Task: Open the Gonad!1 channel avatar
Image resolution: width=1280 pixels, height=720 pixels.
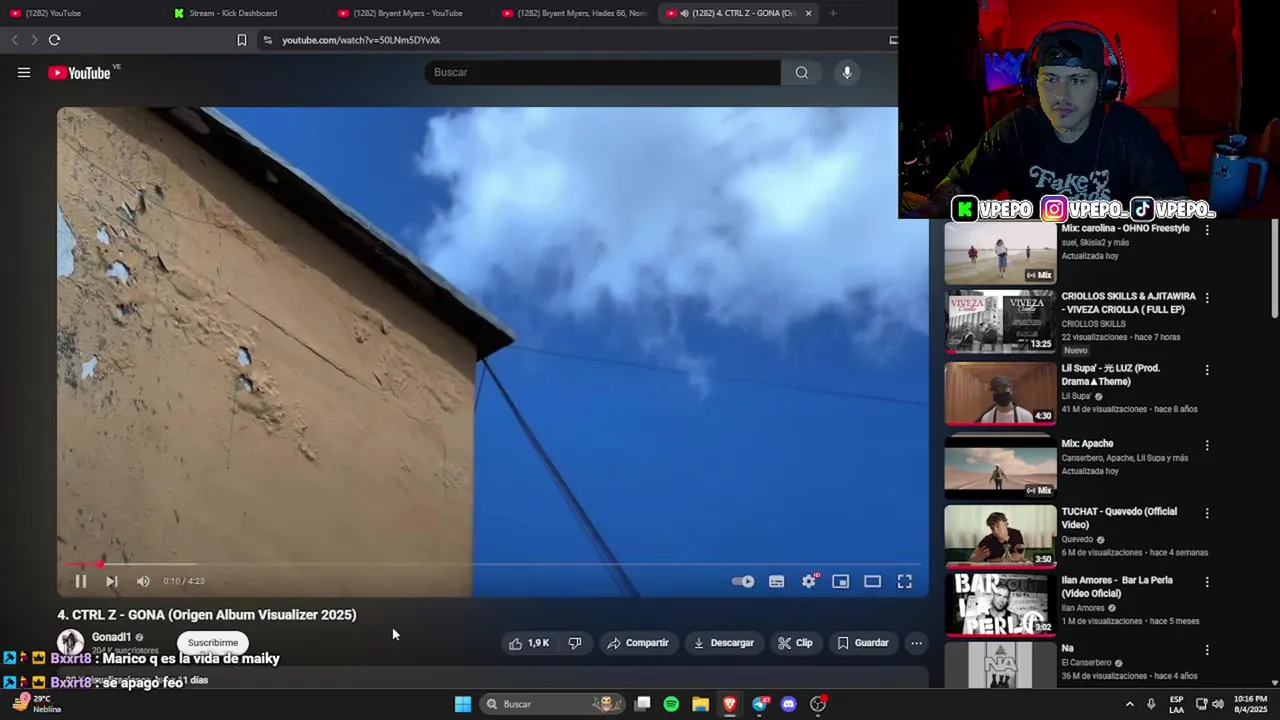Action: coord(70,642)
